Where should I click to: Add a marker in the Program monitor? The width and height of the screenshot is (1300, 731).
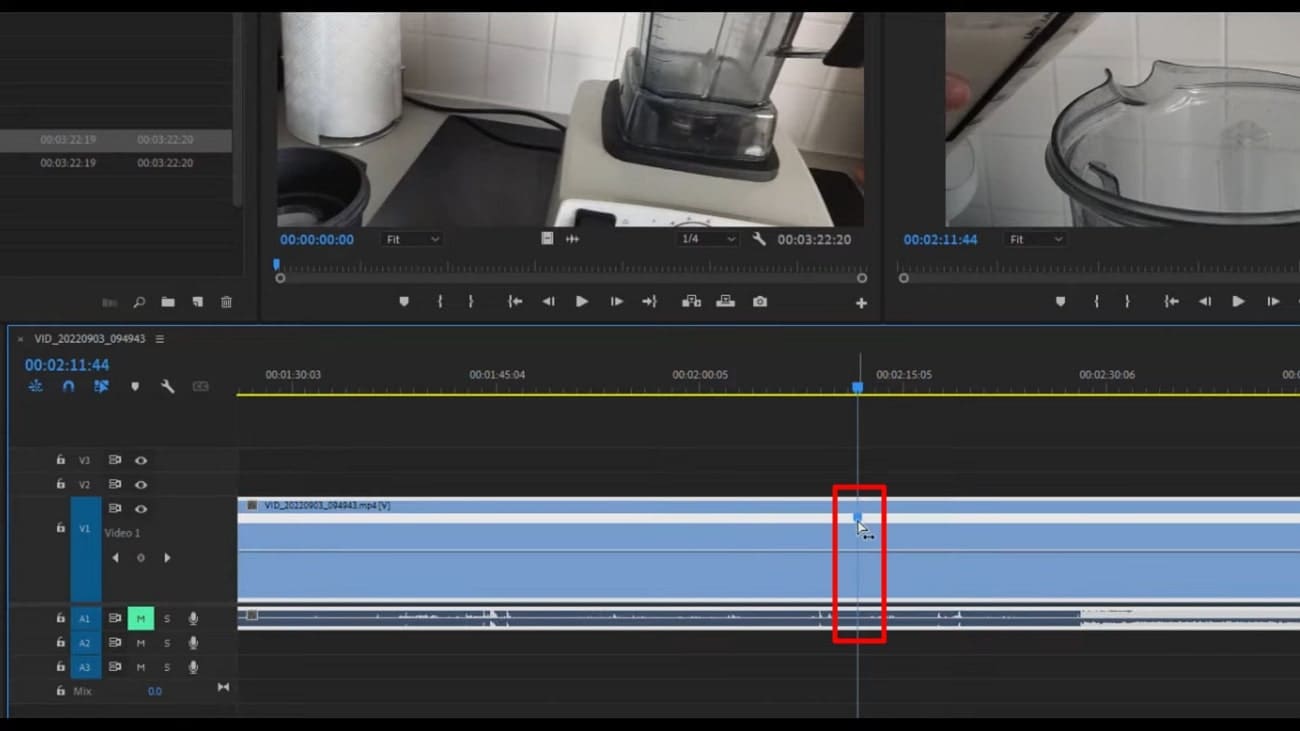click(1060, 301)
